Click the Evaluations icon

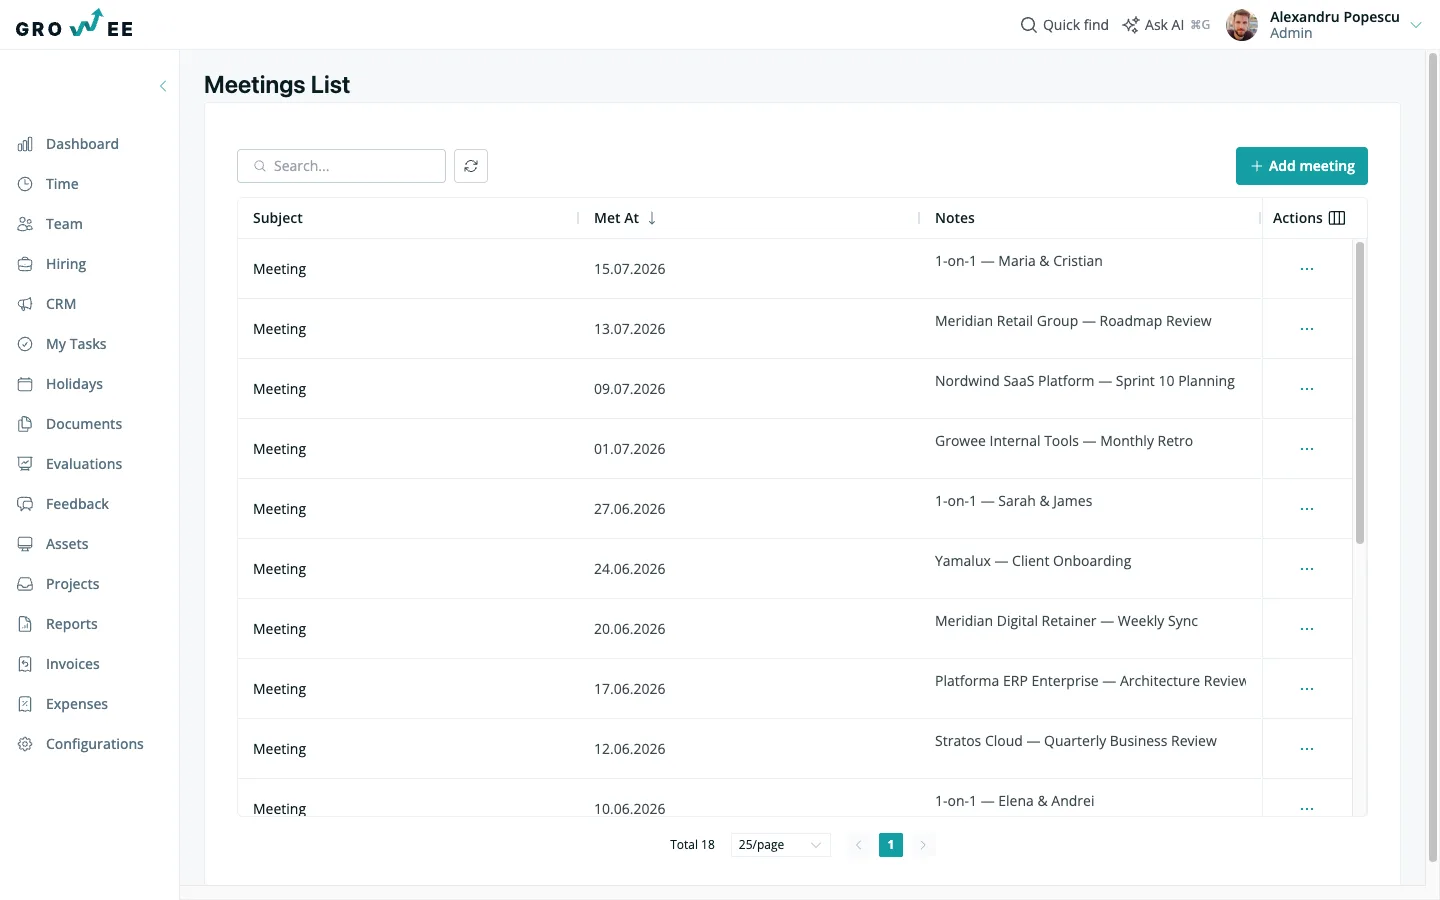(25, 464)
